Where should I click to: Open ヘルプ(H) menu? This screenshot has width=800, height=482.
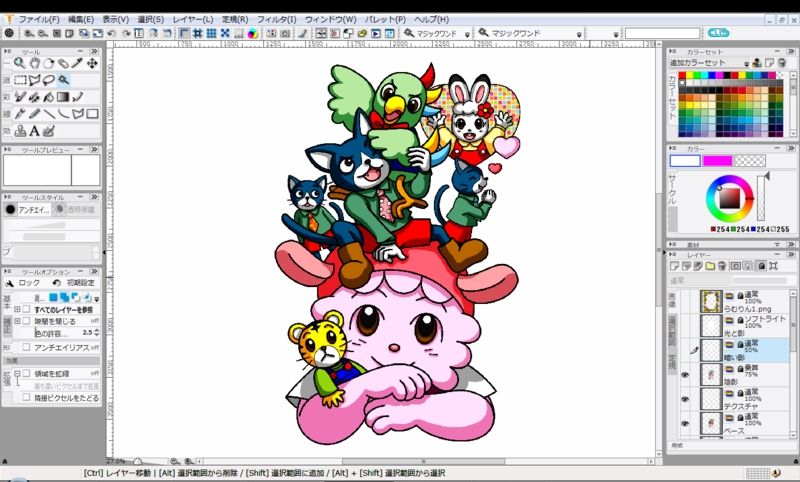click(432, 19)
